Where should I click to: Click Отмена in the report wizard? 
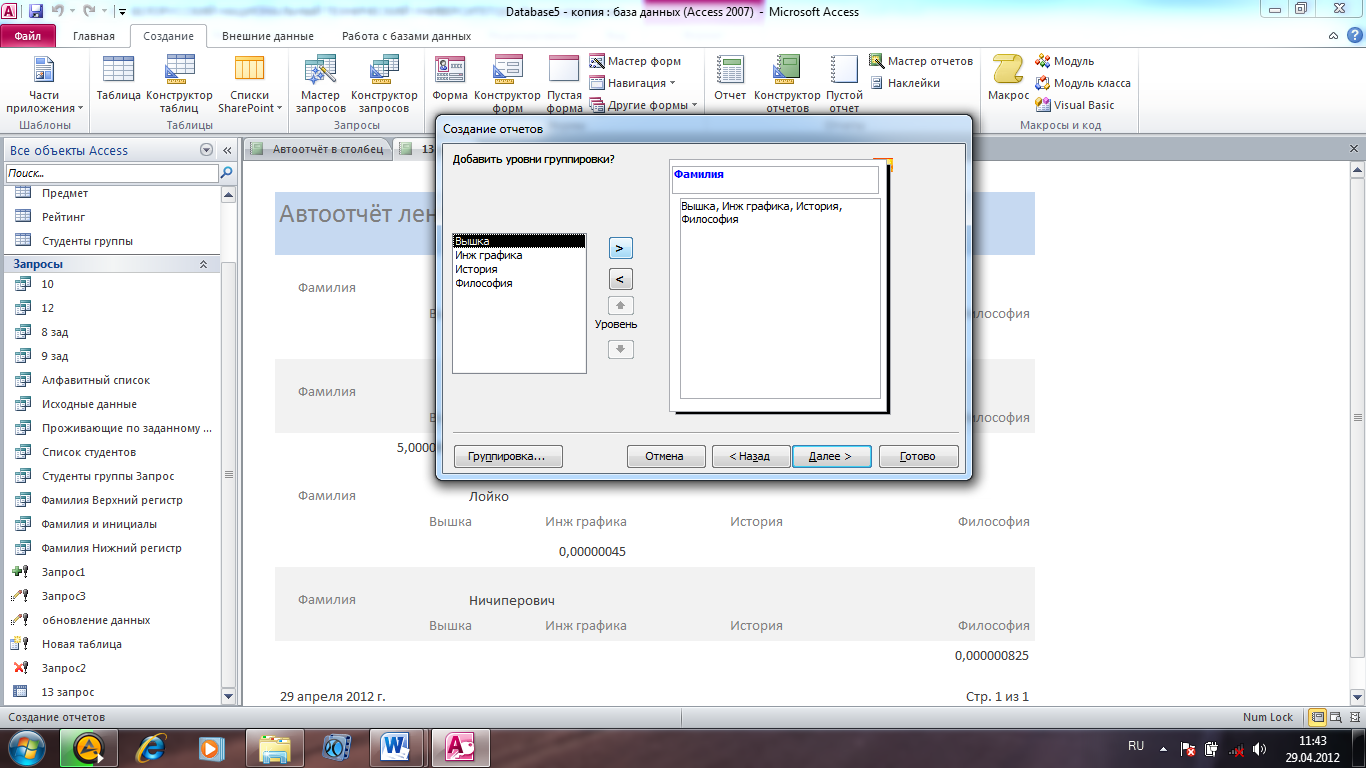(x=666, y=456)
